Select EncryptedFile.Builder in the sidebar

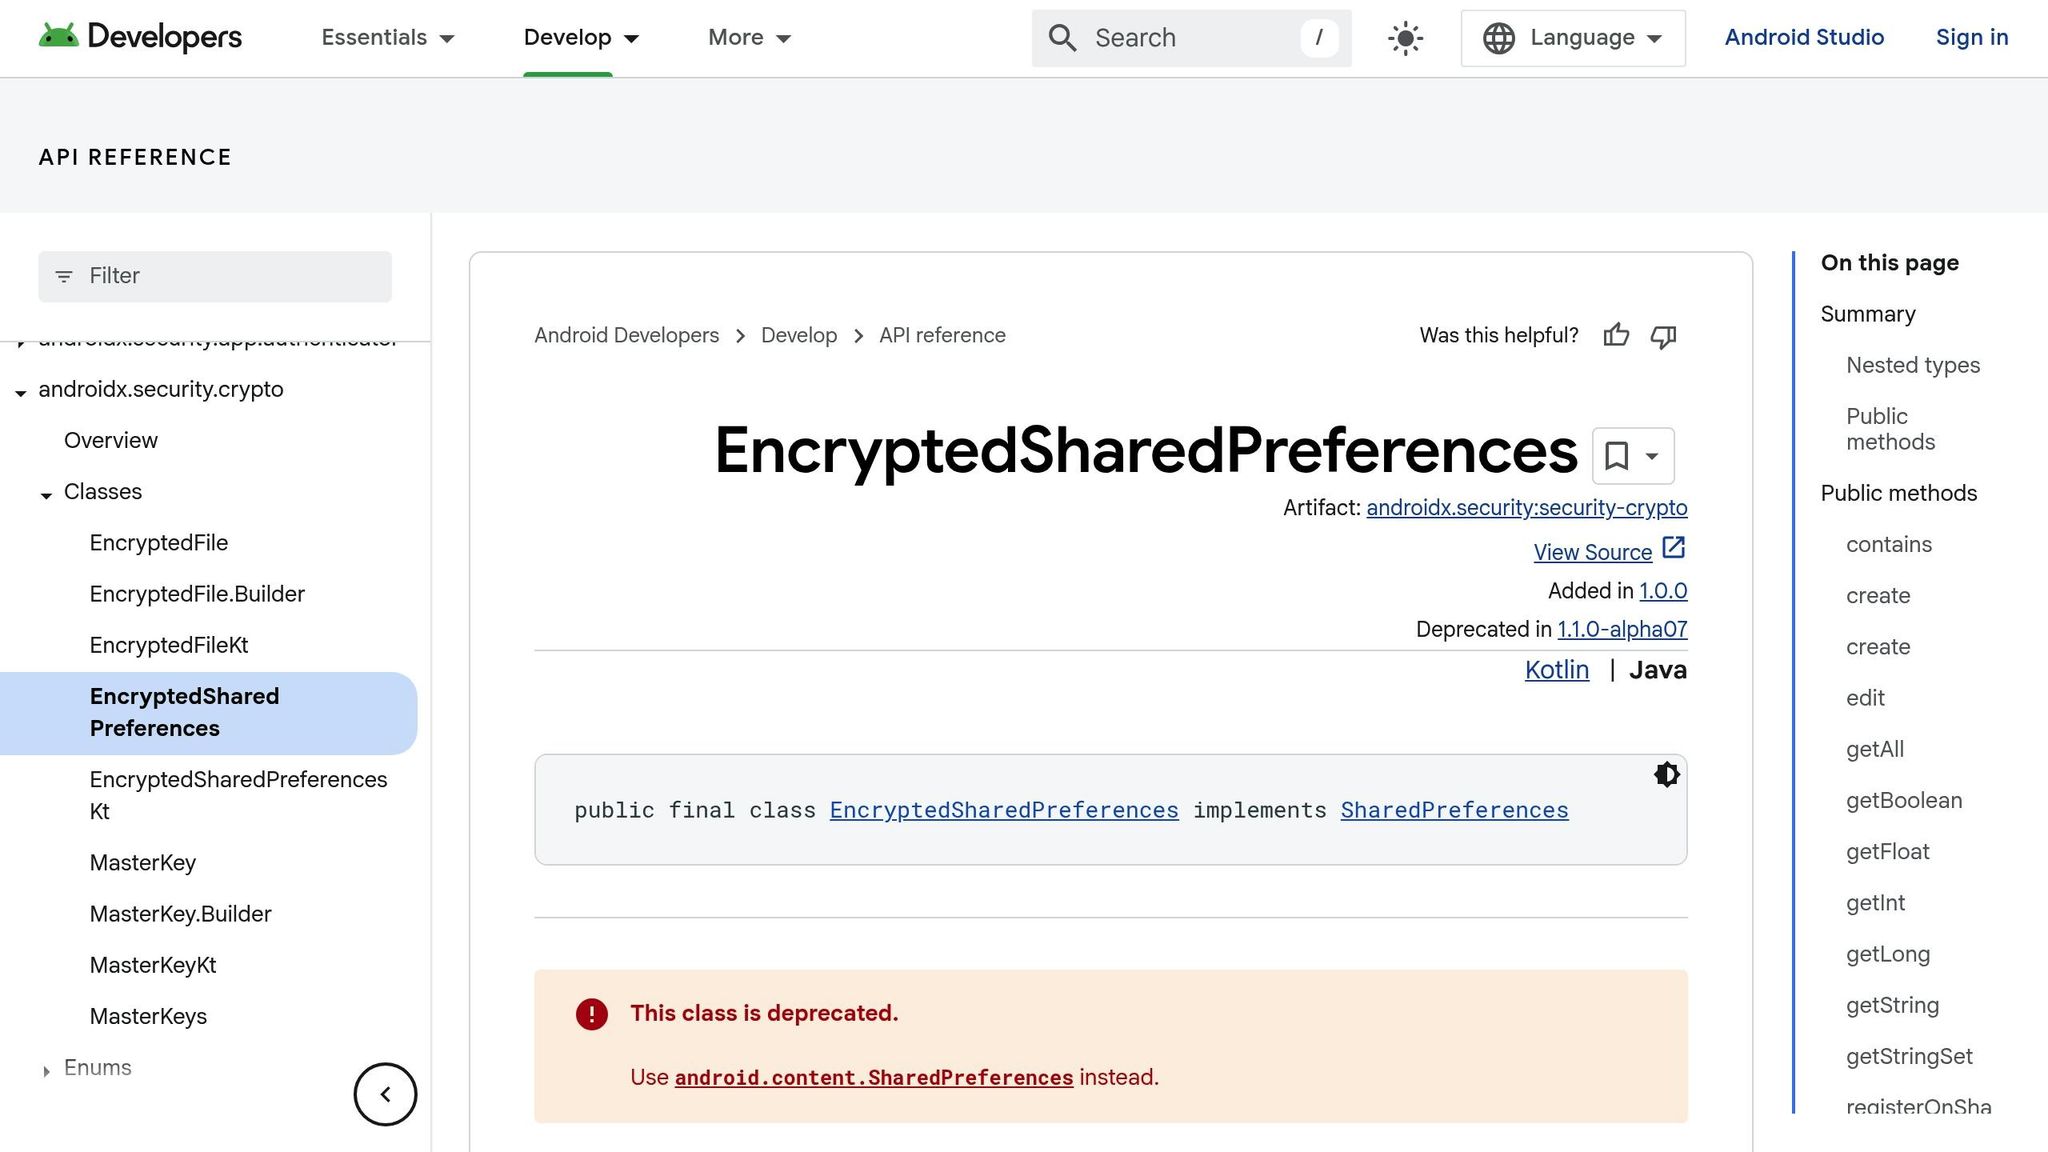(x=197, y=594)
